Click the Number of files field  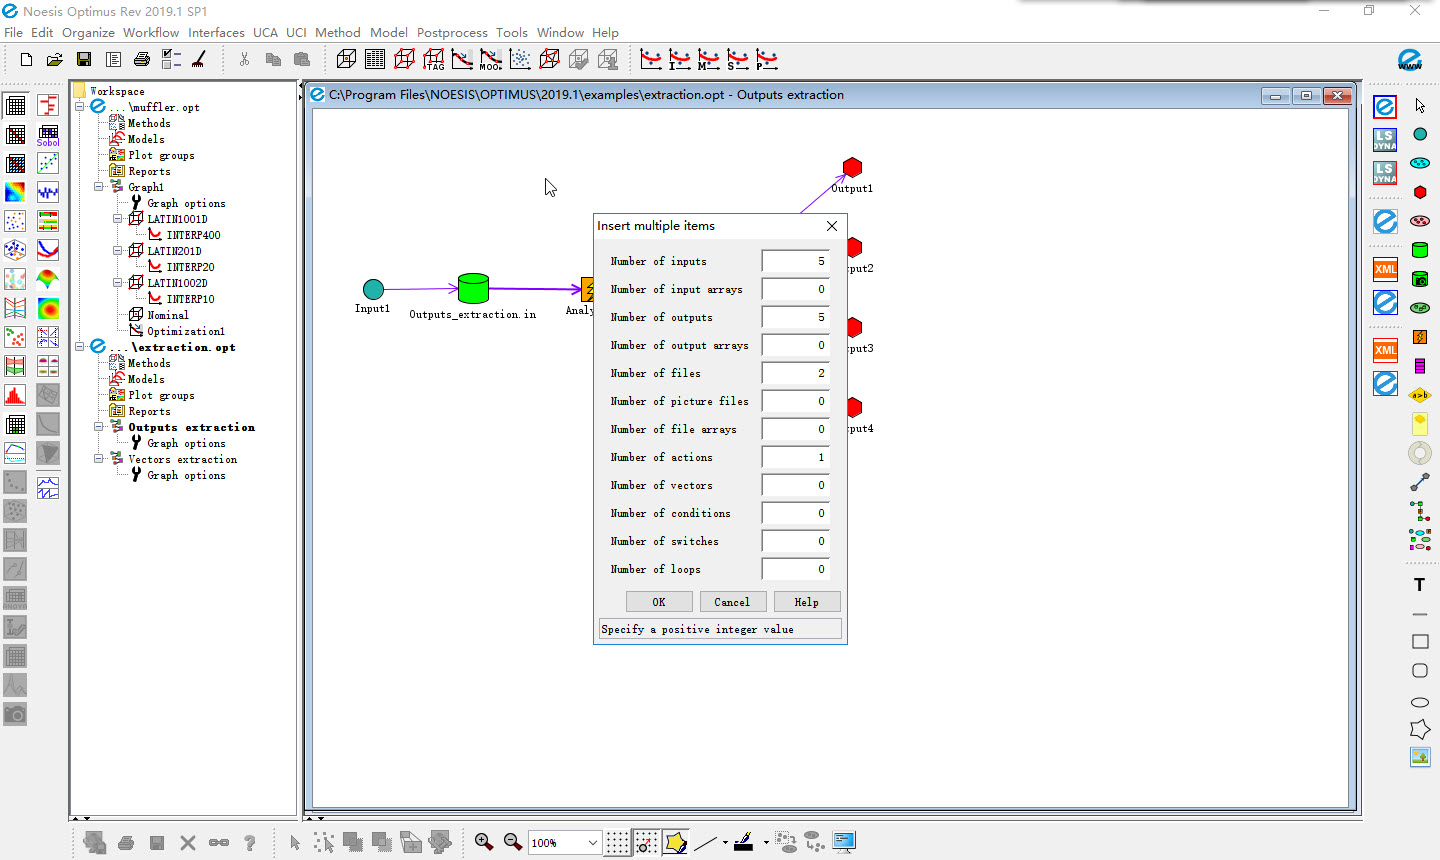pos(796,373)
